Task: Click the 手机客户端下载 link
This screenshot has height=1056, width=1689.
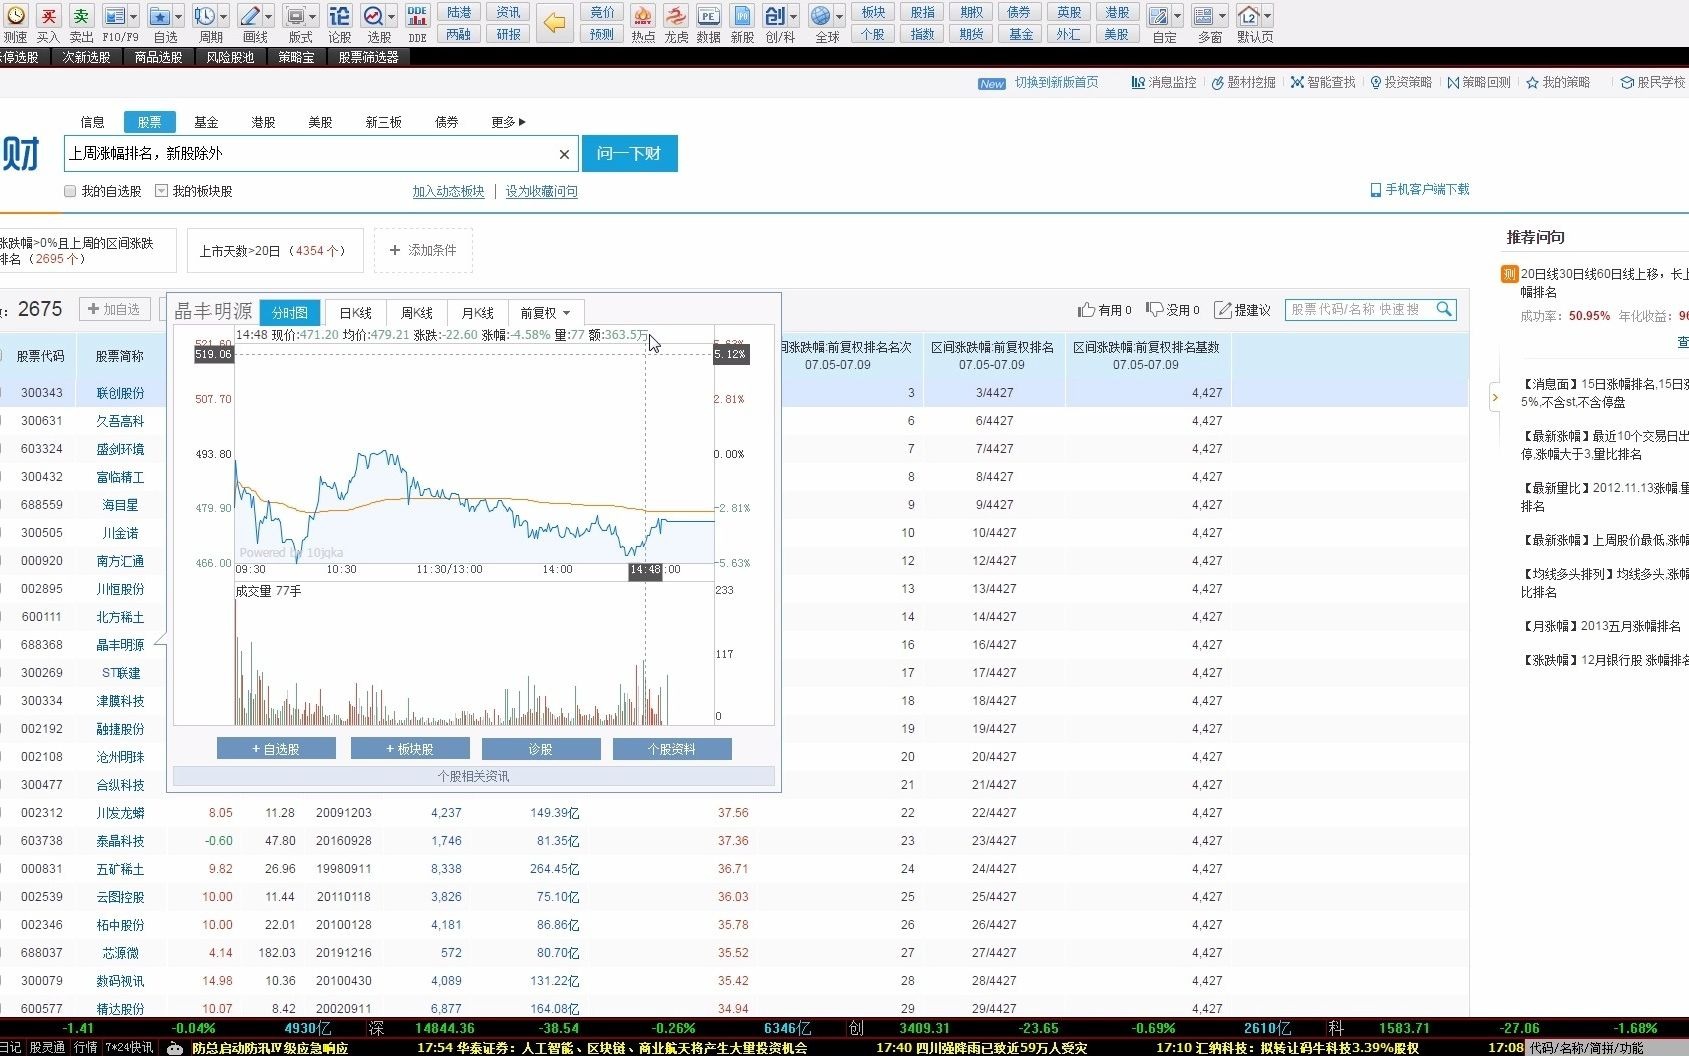Action: pos(1420,189)
